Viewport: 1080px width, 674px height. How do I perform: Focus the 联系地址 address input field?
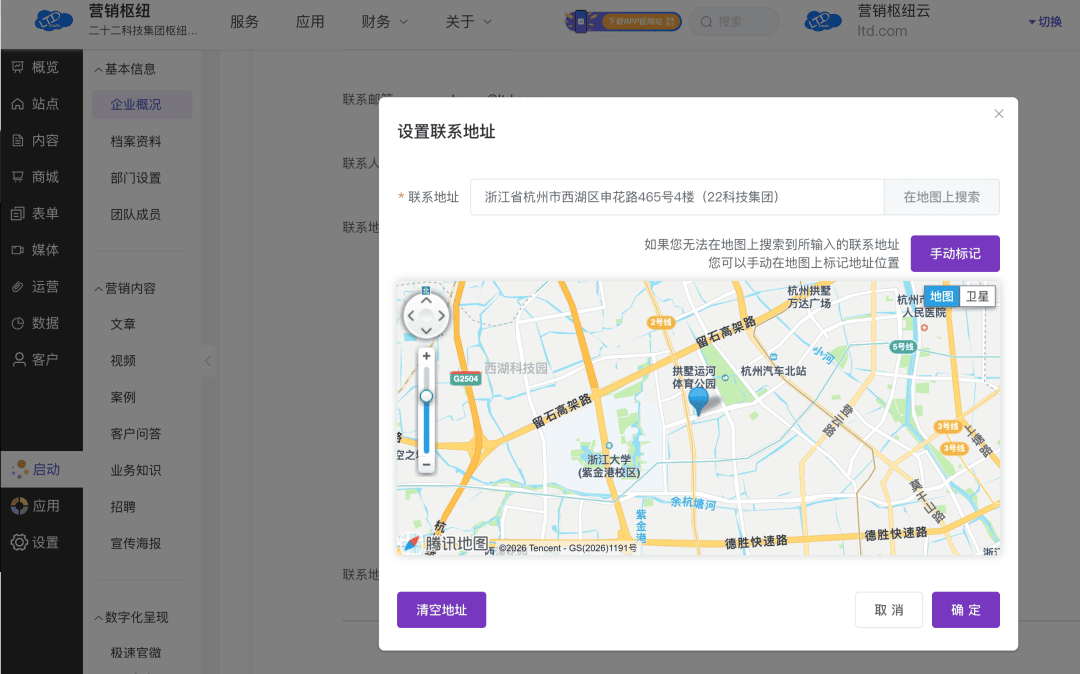point(677,197)
